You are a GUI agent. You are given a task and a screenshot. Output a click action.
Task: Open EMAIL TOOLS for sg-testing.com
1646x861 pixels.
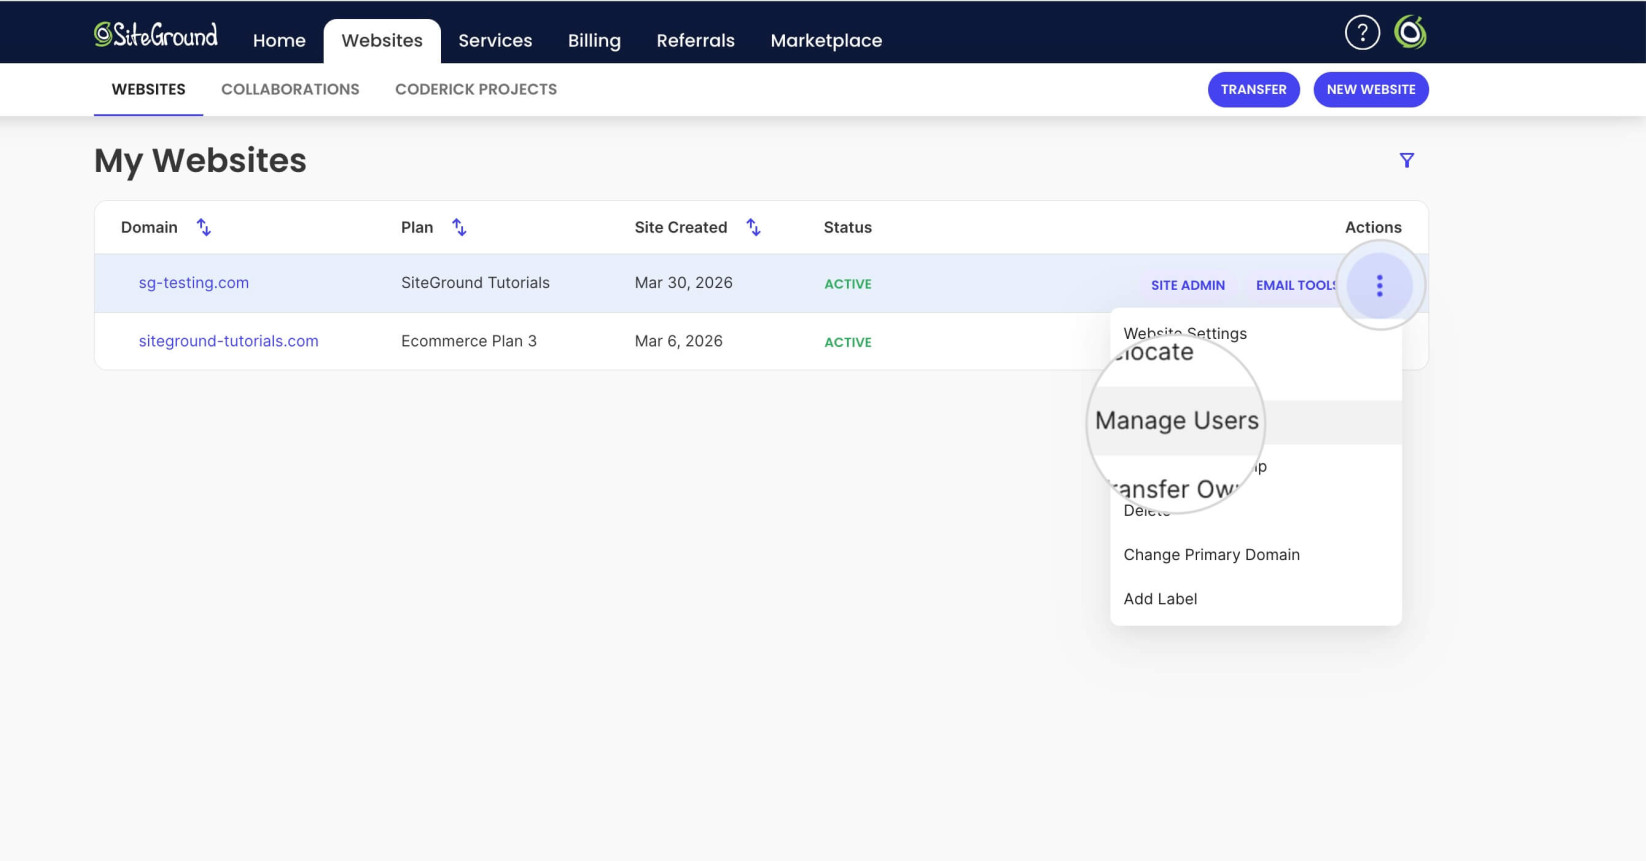pyautogui.click(x=1296, y=285)
